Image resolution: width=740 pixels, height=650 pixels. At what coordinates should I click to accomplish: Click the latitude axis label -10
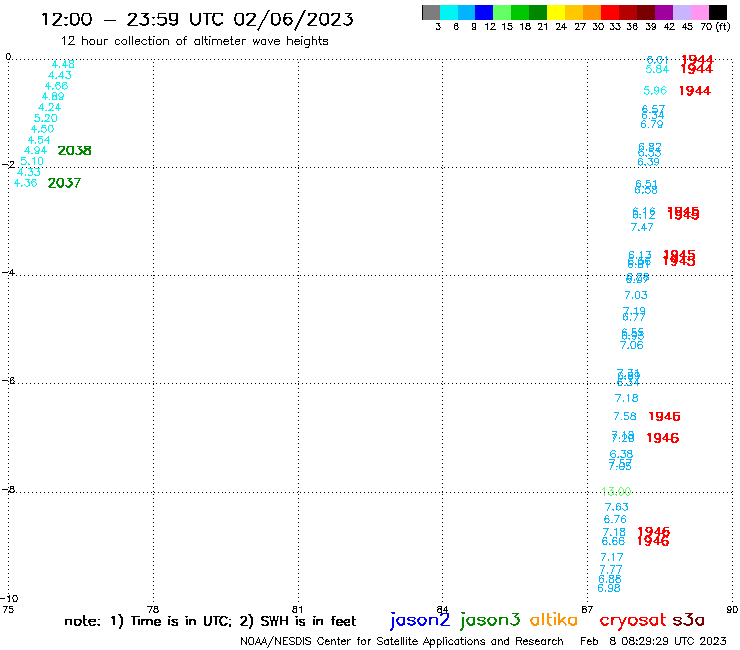pos(9,599)
